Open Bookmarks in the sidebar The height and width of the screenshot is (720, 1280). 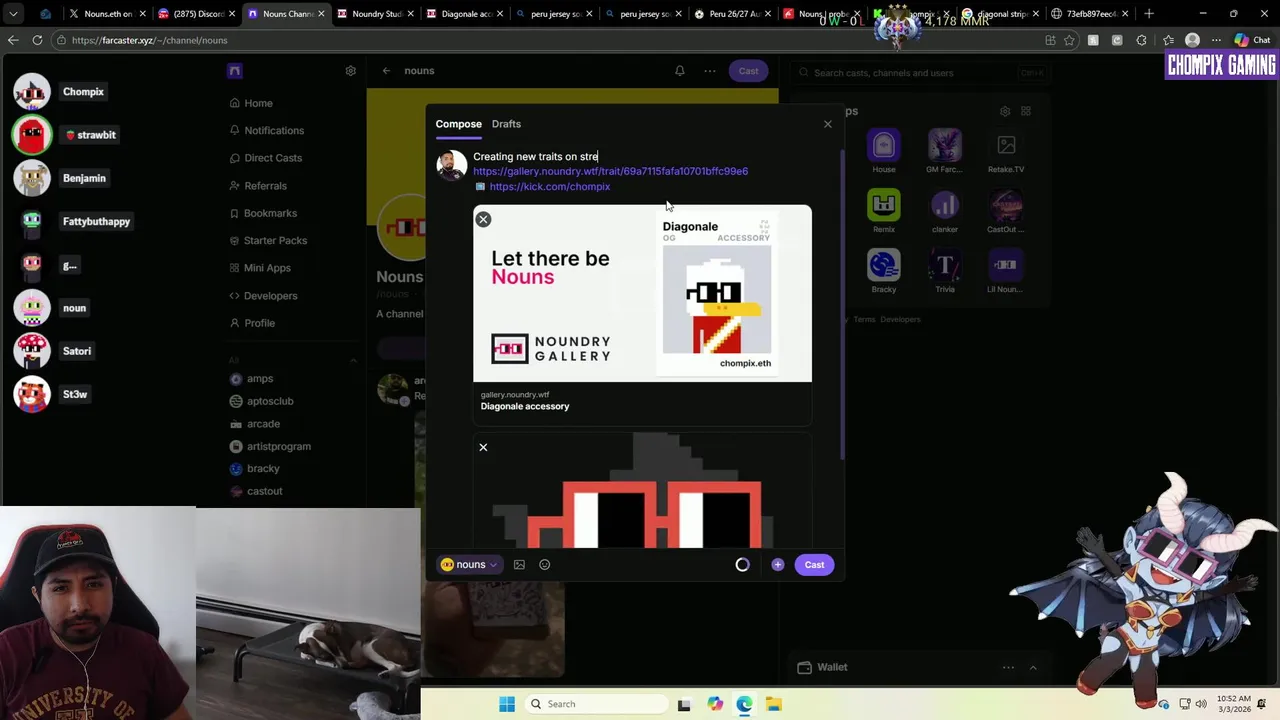[x=263, y=213]
